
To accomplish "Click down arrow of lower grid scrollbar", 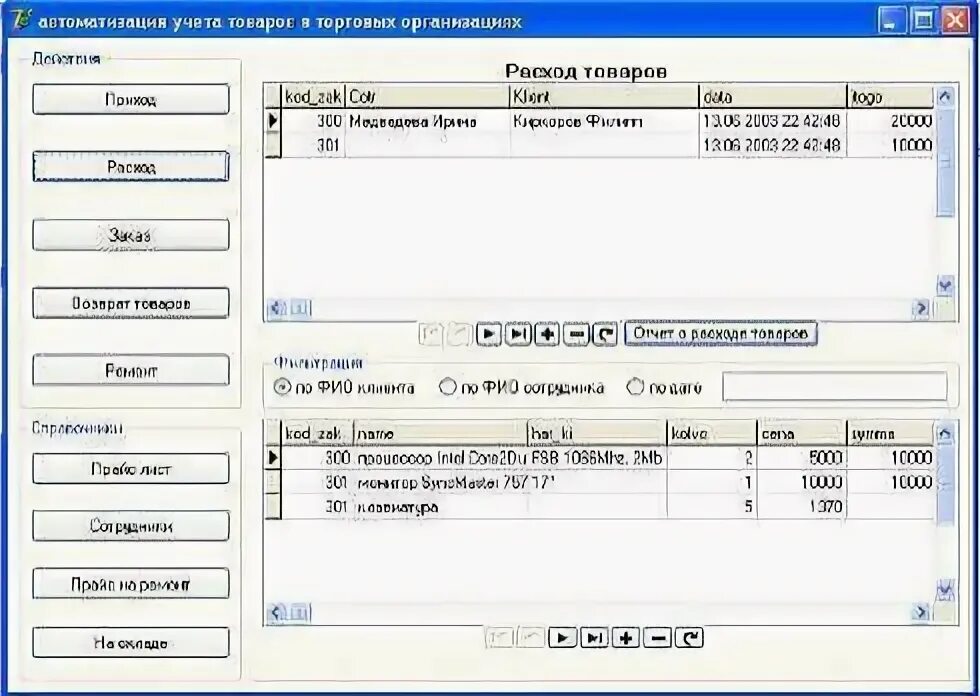I will click(945, 590).
